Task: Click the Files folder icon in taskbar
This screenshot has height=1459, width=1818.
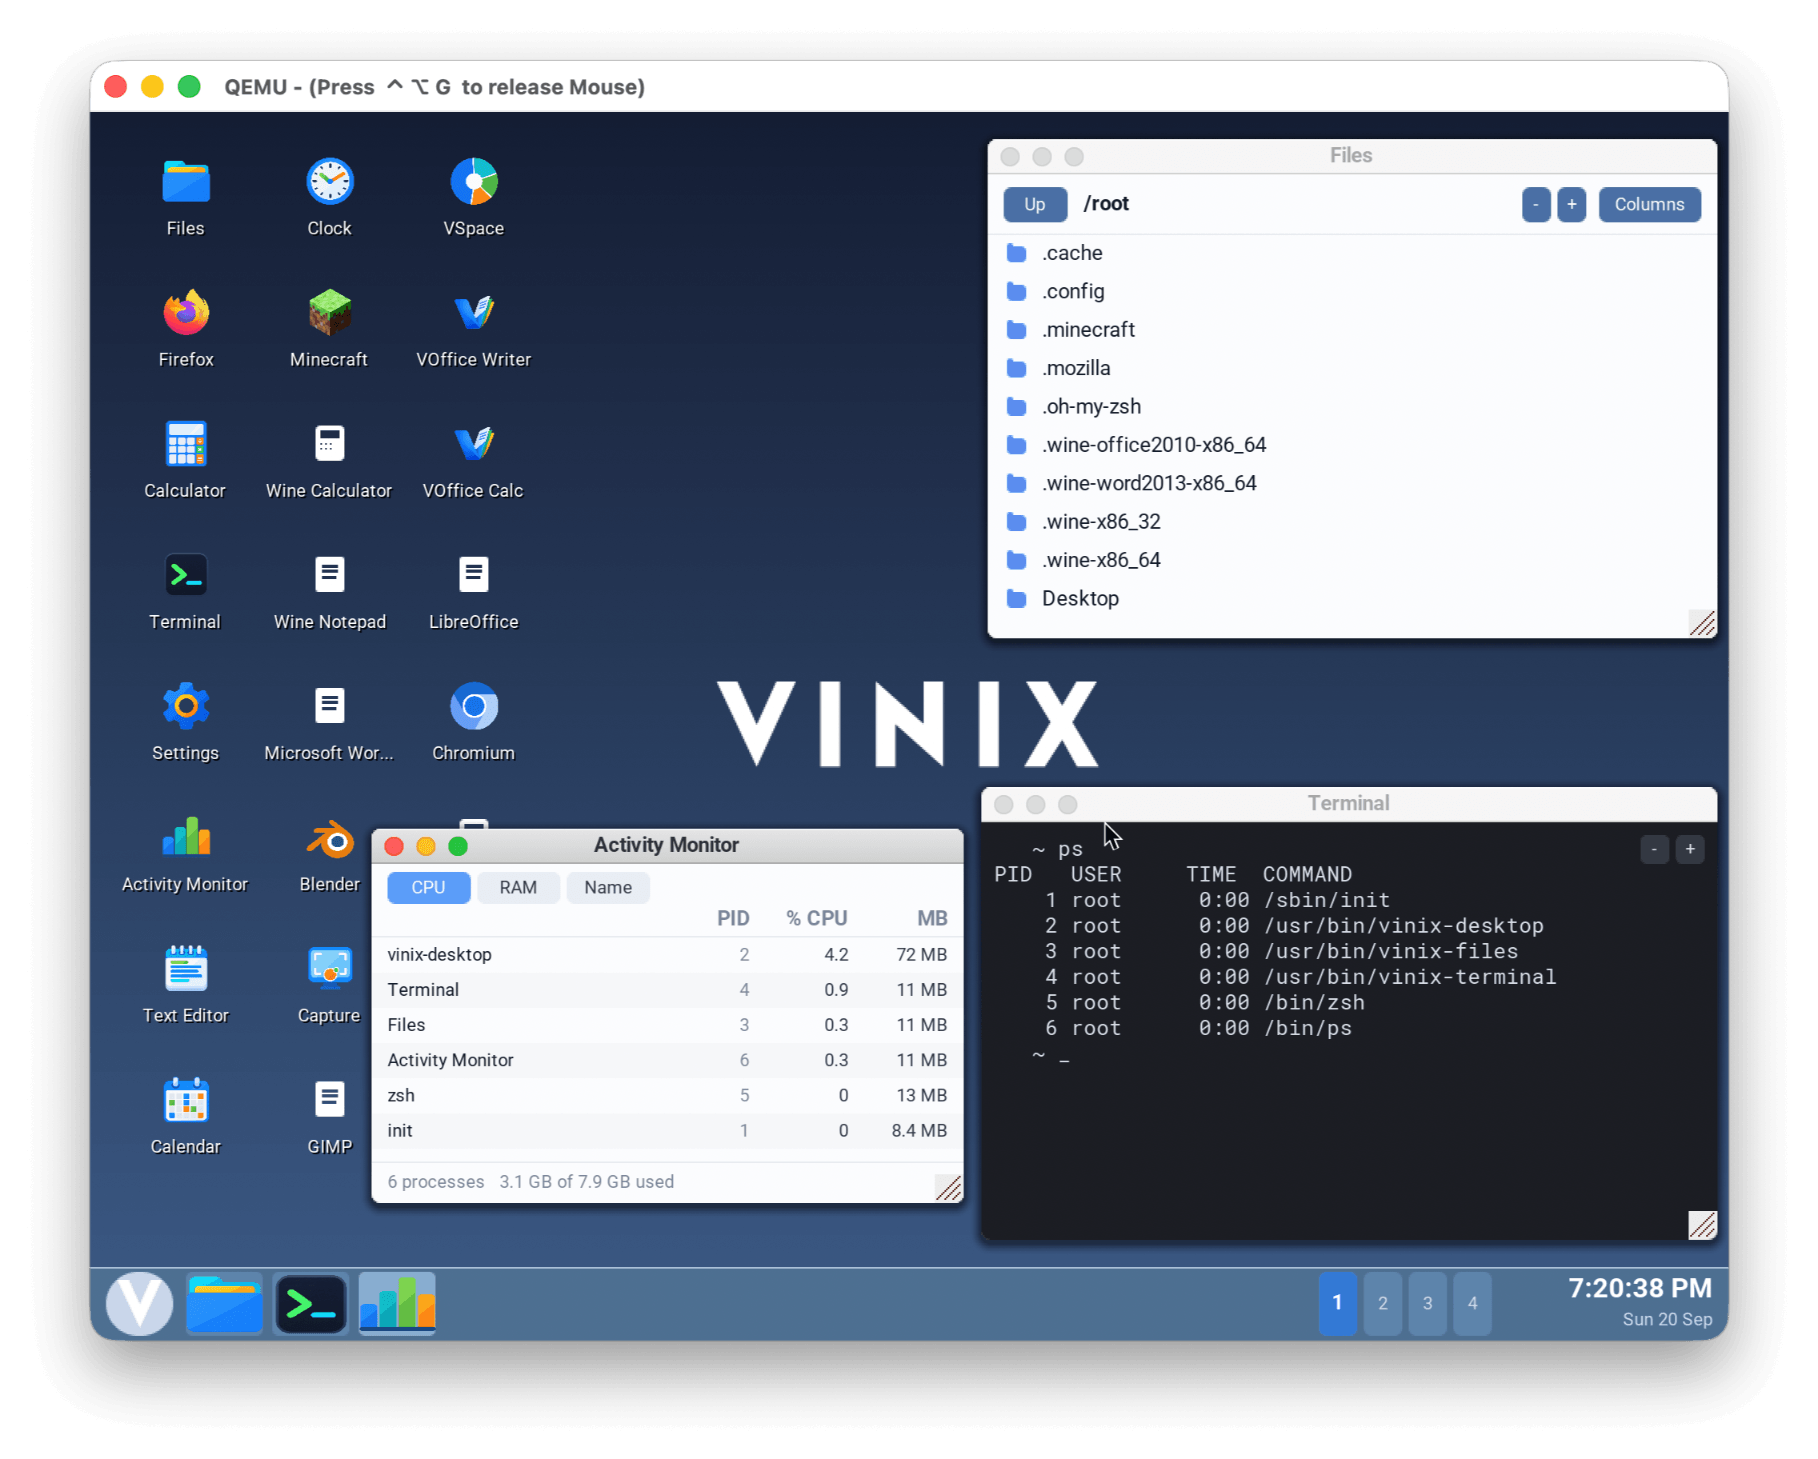Action: (x=225, y=1303)
